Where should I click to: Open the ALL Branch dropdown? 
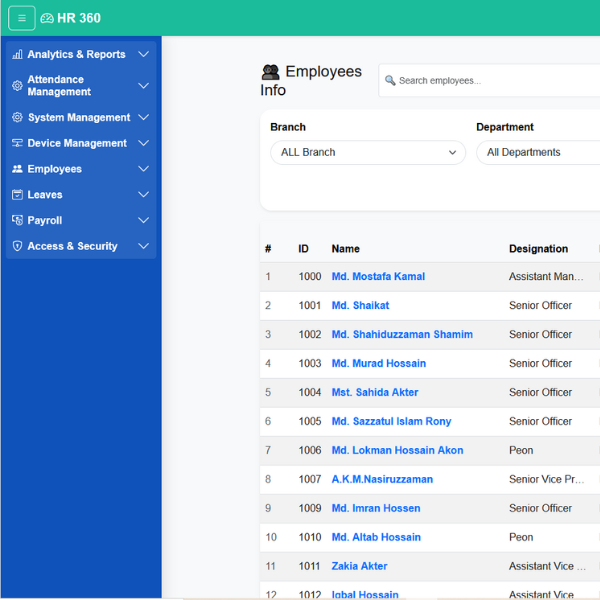pyautogui.click(x=367, y=153)
